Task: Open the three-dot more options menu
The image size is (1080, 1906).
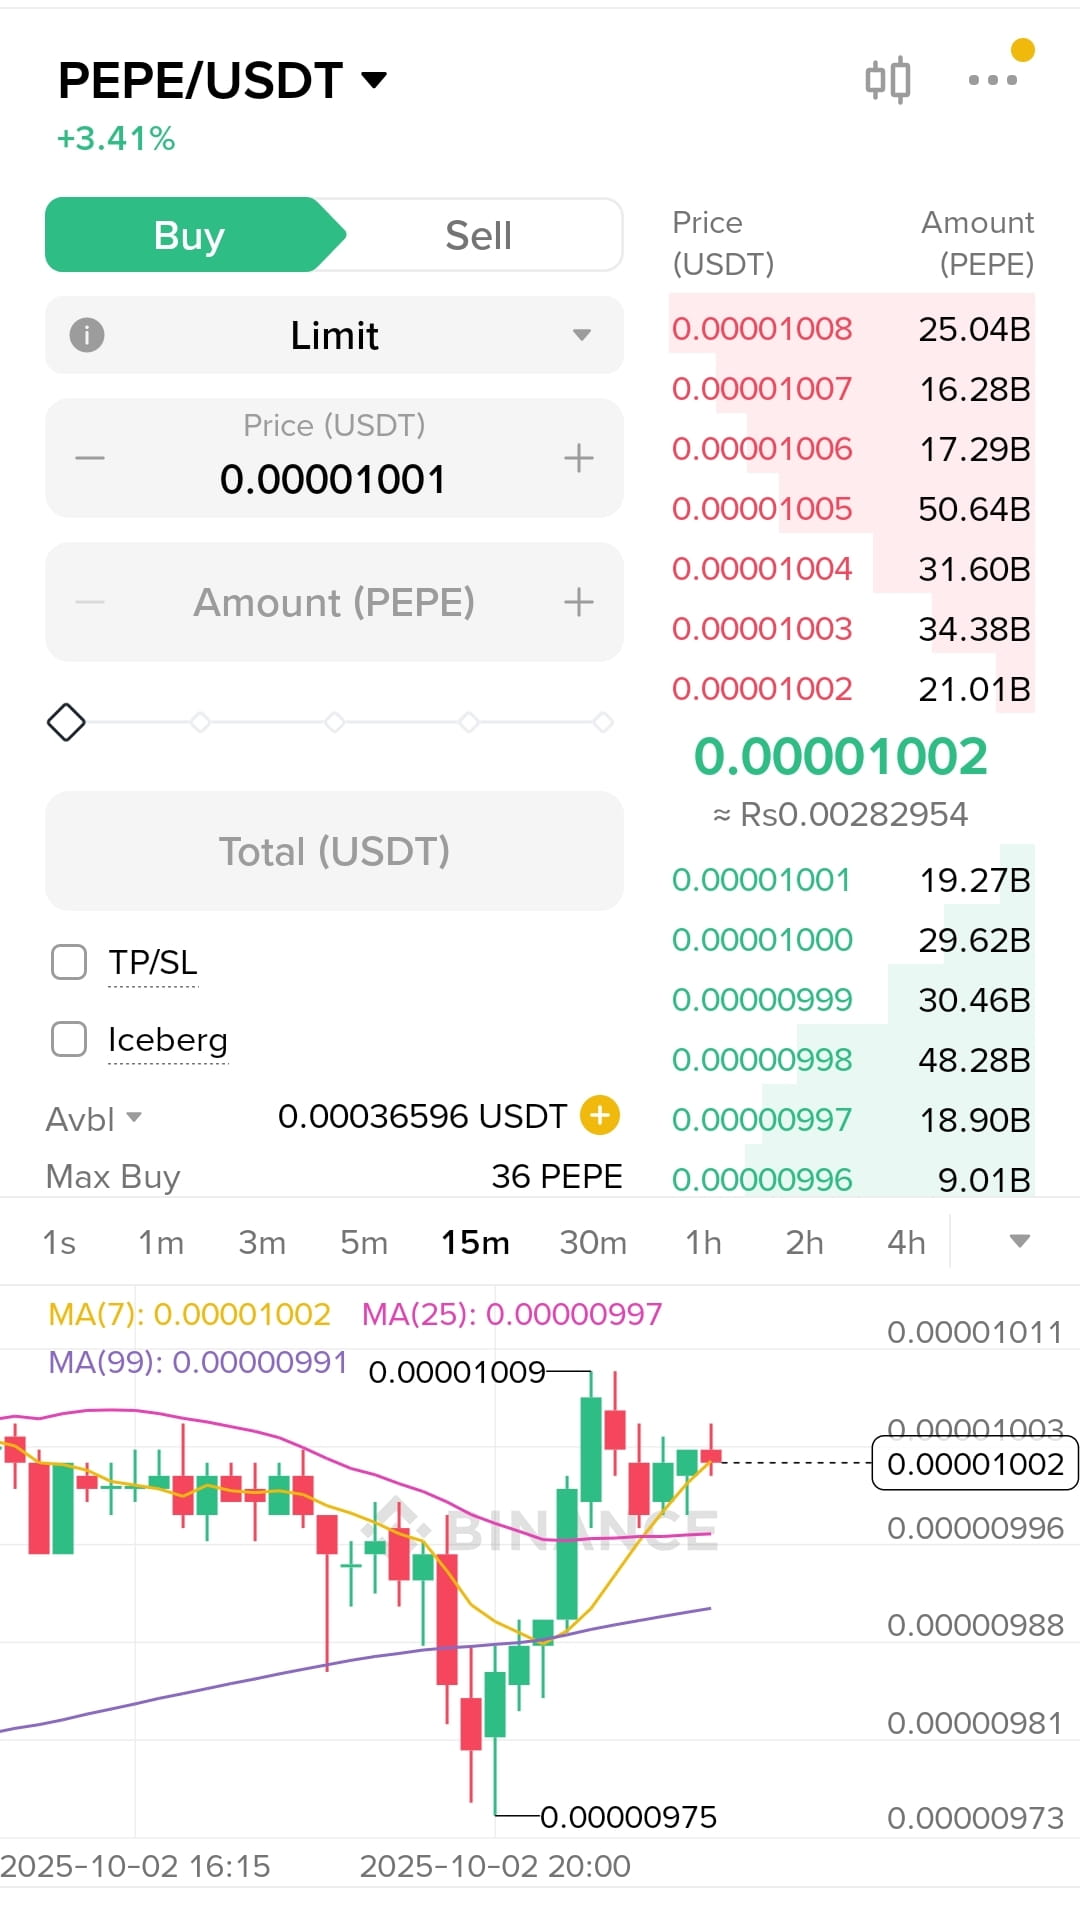Action: [993, 80]
